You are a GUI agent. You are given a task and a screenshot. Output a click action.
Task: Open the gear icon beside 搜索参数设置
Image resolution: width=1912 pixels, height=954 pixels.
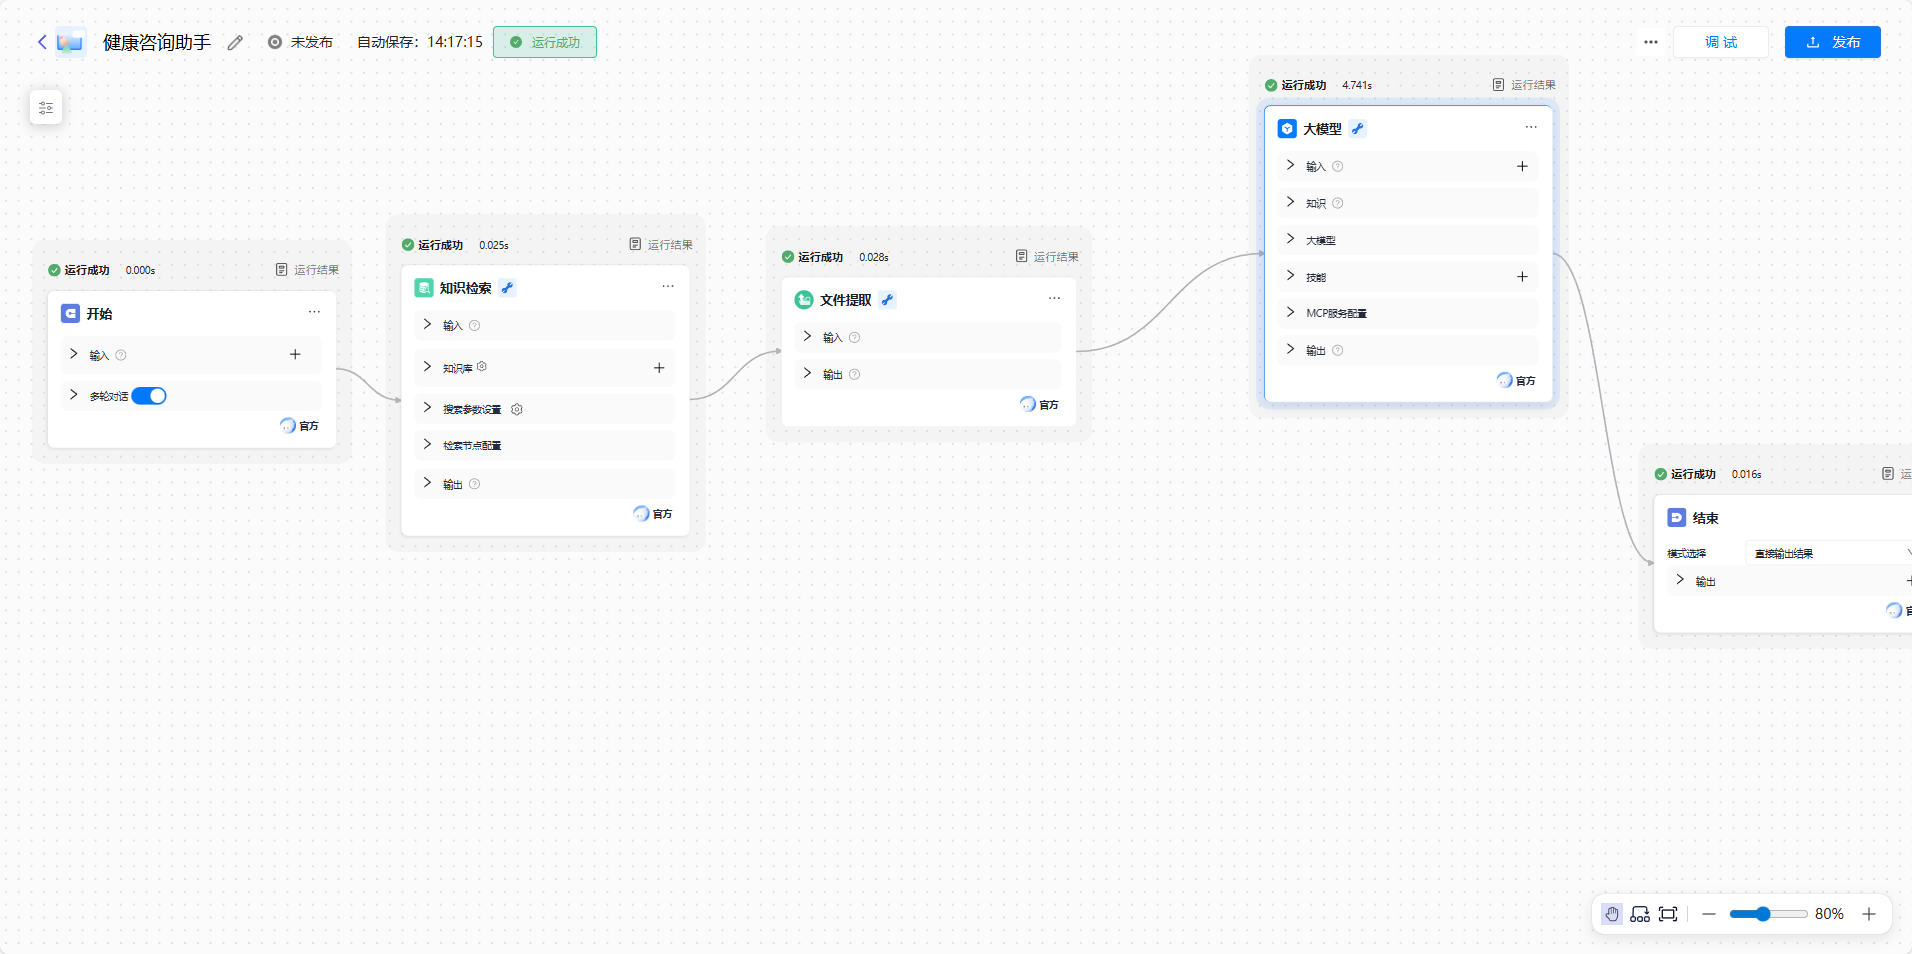click(x=517, y=409)
